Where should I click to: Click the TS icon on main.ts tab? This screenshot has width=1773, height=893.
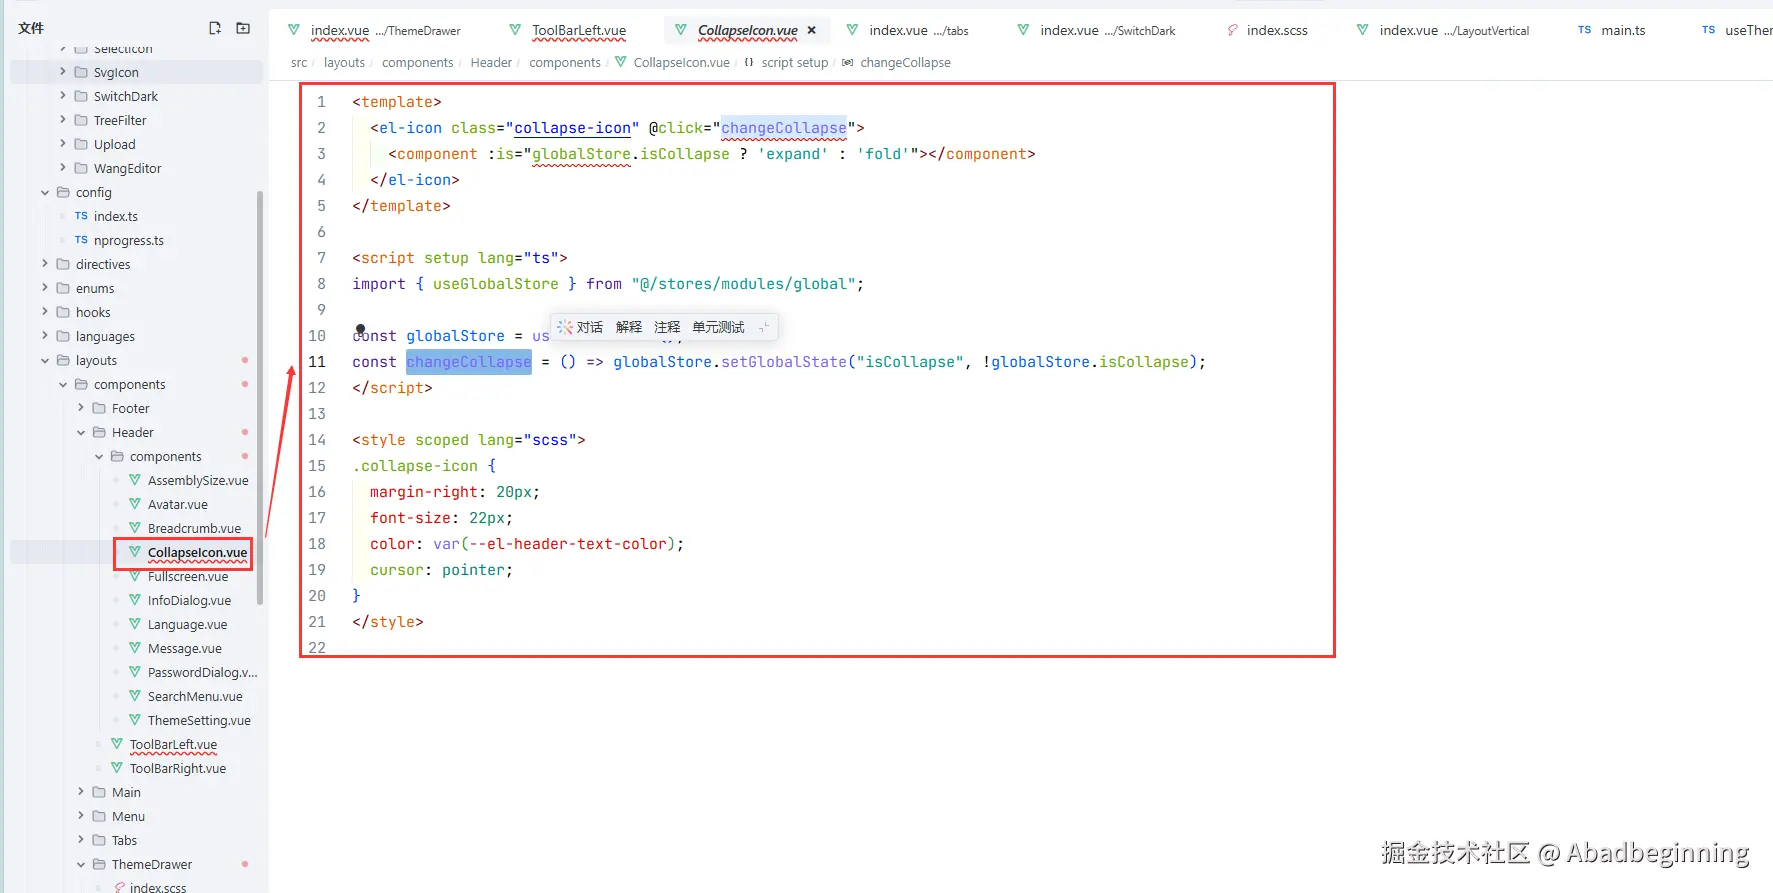point(1585,30)
